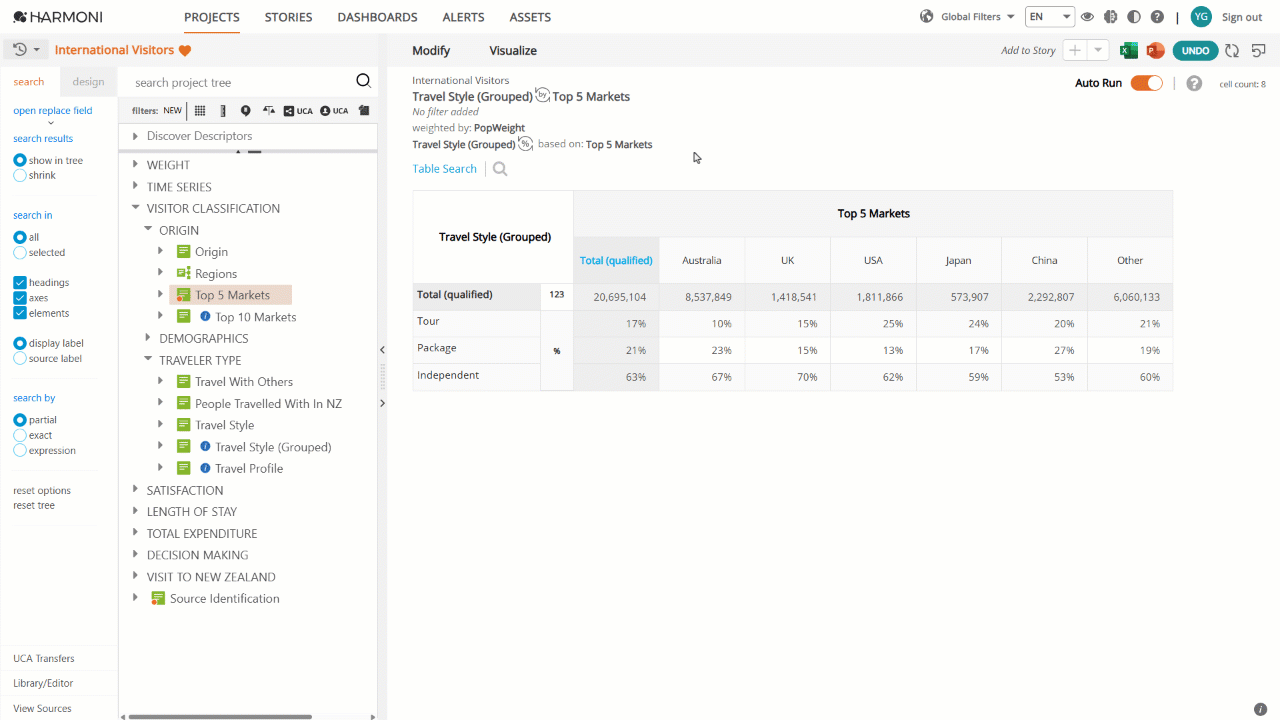Click the grid filter icon in filters bar
This screenshot has height=720, width=1280.
(200, 111)
